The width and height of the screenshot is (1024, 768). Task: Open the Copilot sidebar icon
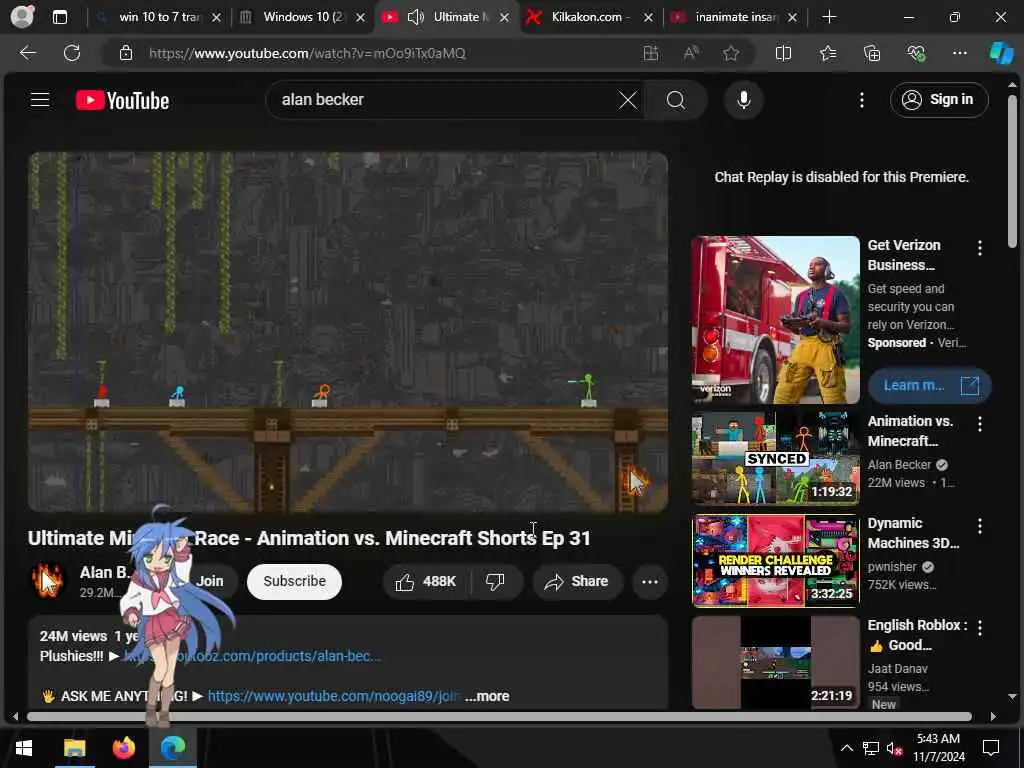(1001, 53)
